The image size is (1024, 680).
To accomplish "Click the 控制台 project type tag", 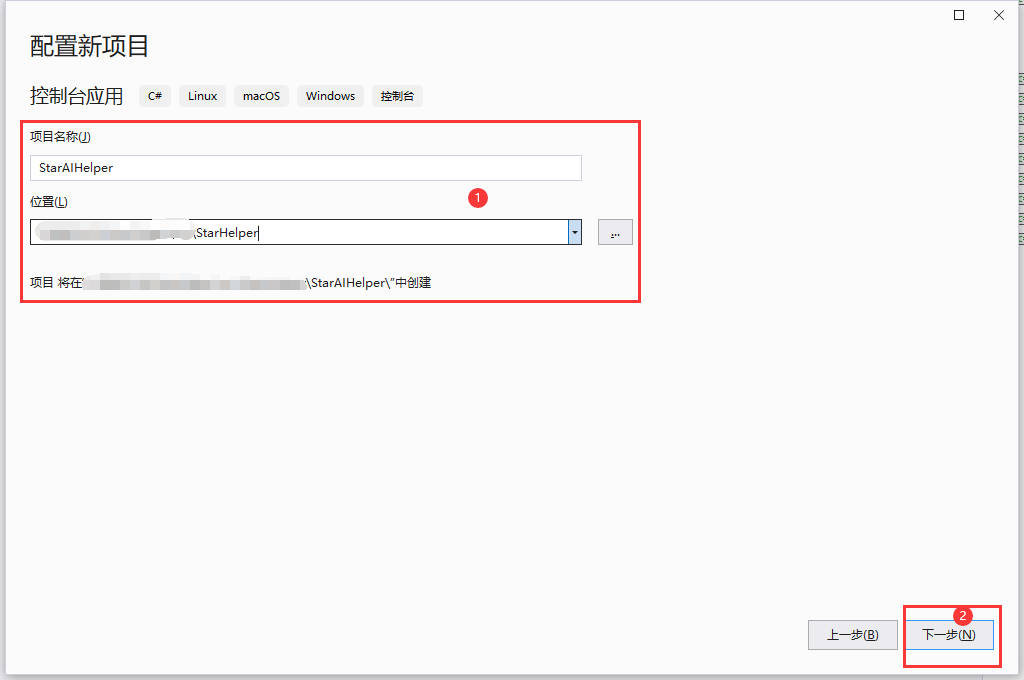I will click(x=397, y=96).
